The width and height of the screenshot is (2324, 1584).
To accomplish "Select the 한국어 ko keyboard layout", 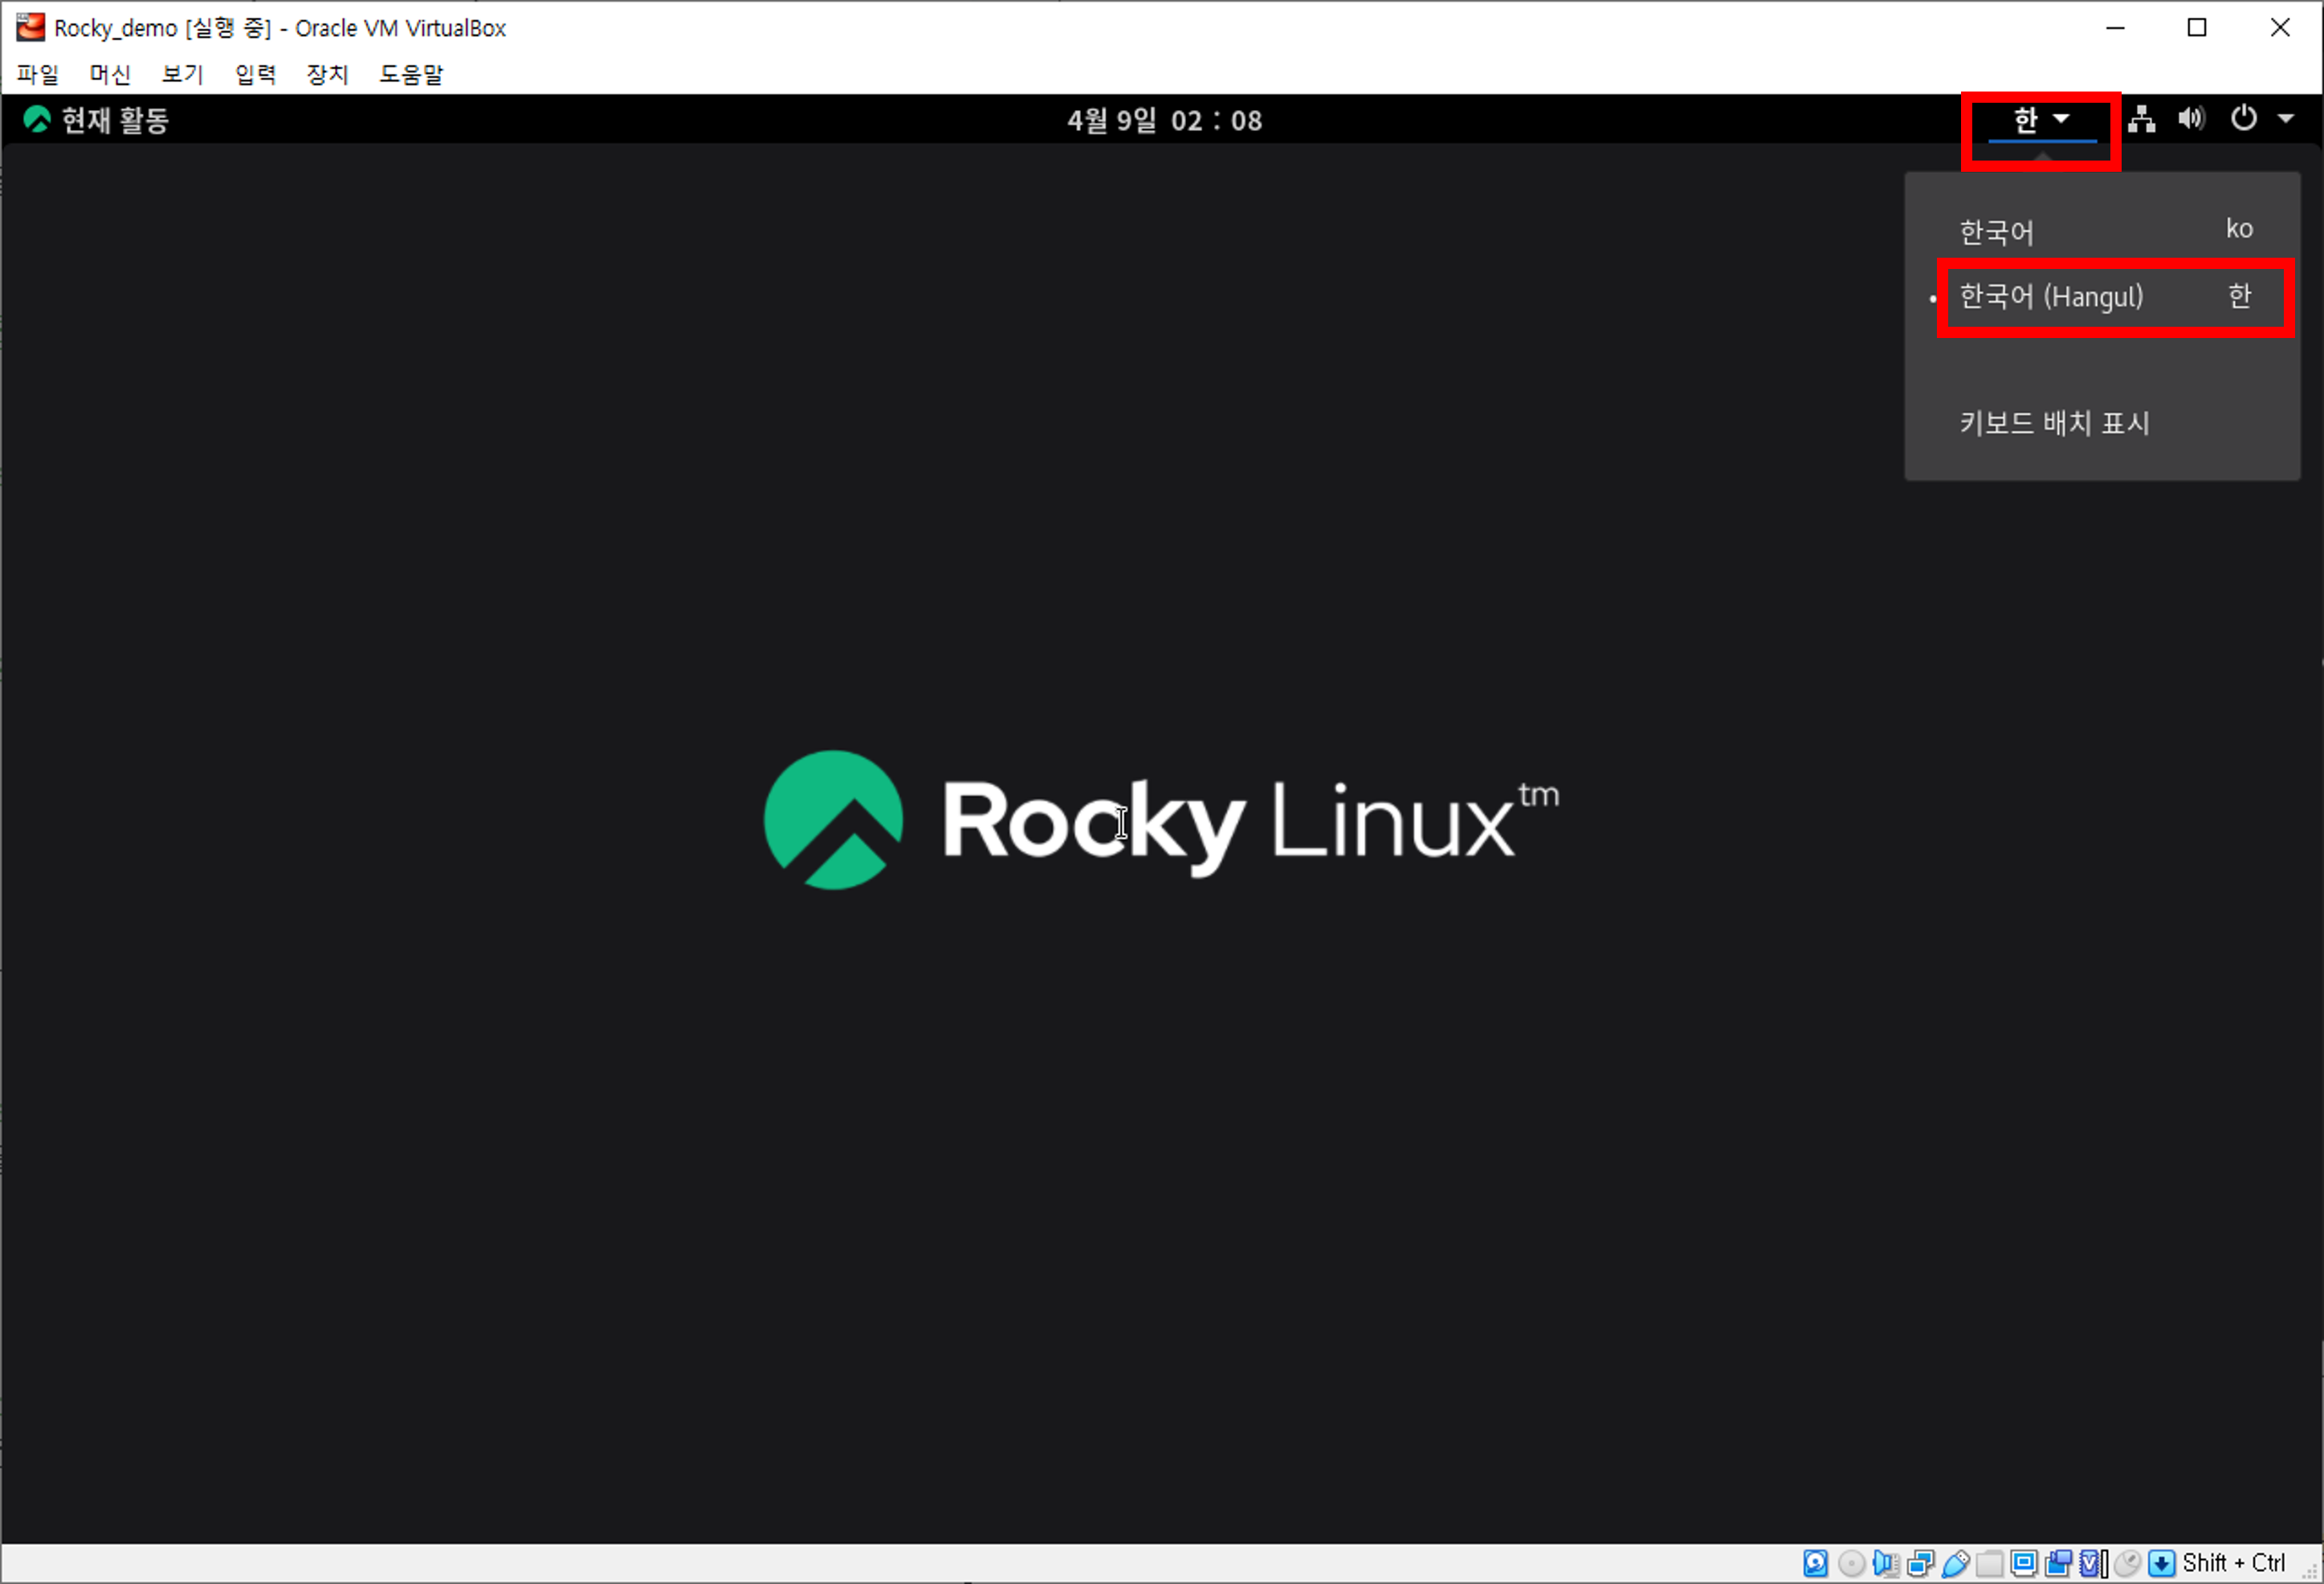I will coord(2100,232).
